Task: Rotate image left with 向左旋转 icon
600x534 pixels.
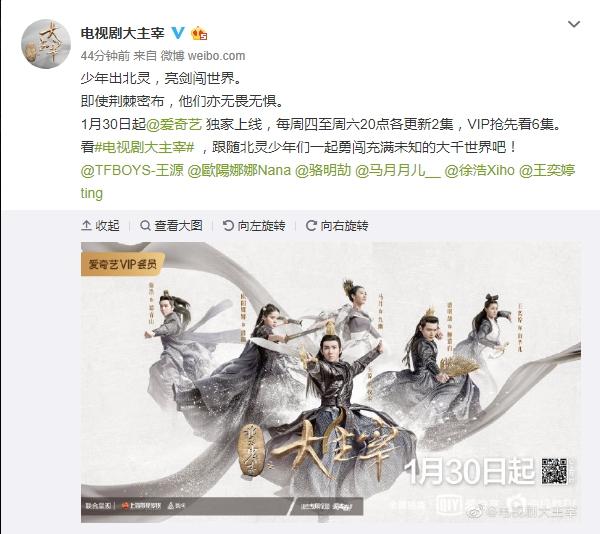Action: point(228,226)
